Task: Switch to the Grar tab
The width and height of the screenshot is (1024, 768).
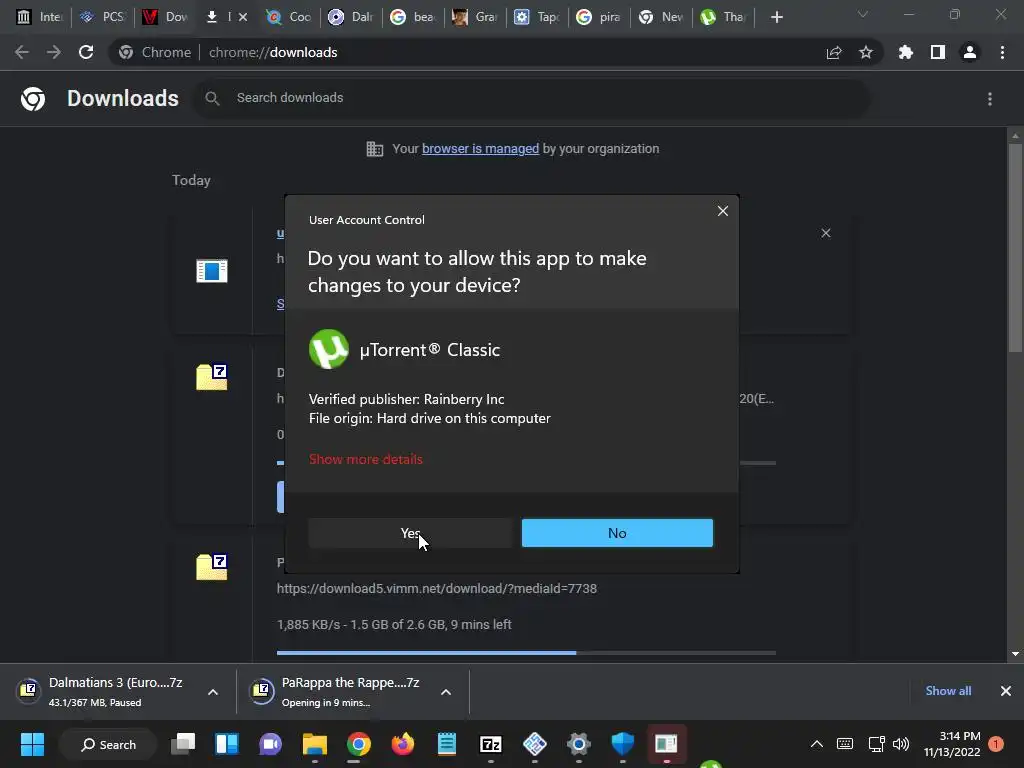Action: (x=475, y=17)
